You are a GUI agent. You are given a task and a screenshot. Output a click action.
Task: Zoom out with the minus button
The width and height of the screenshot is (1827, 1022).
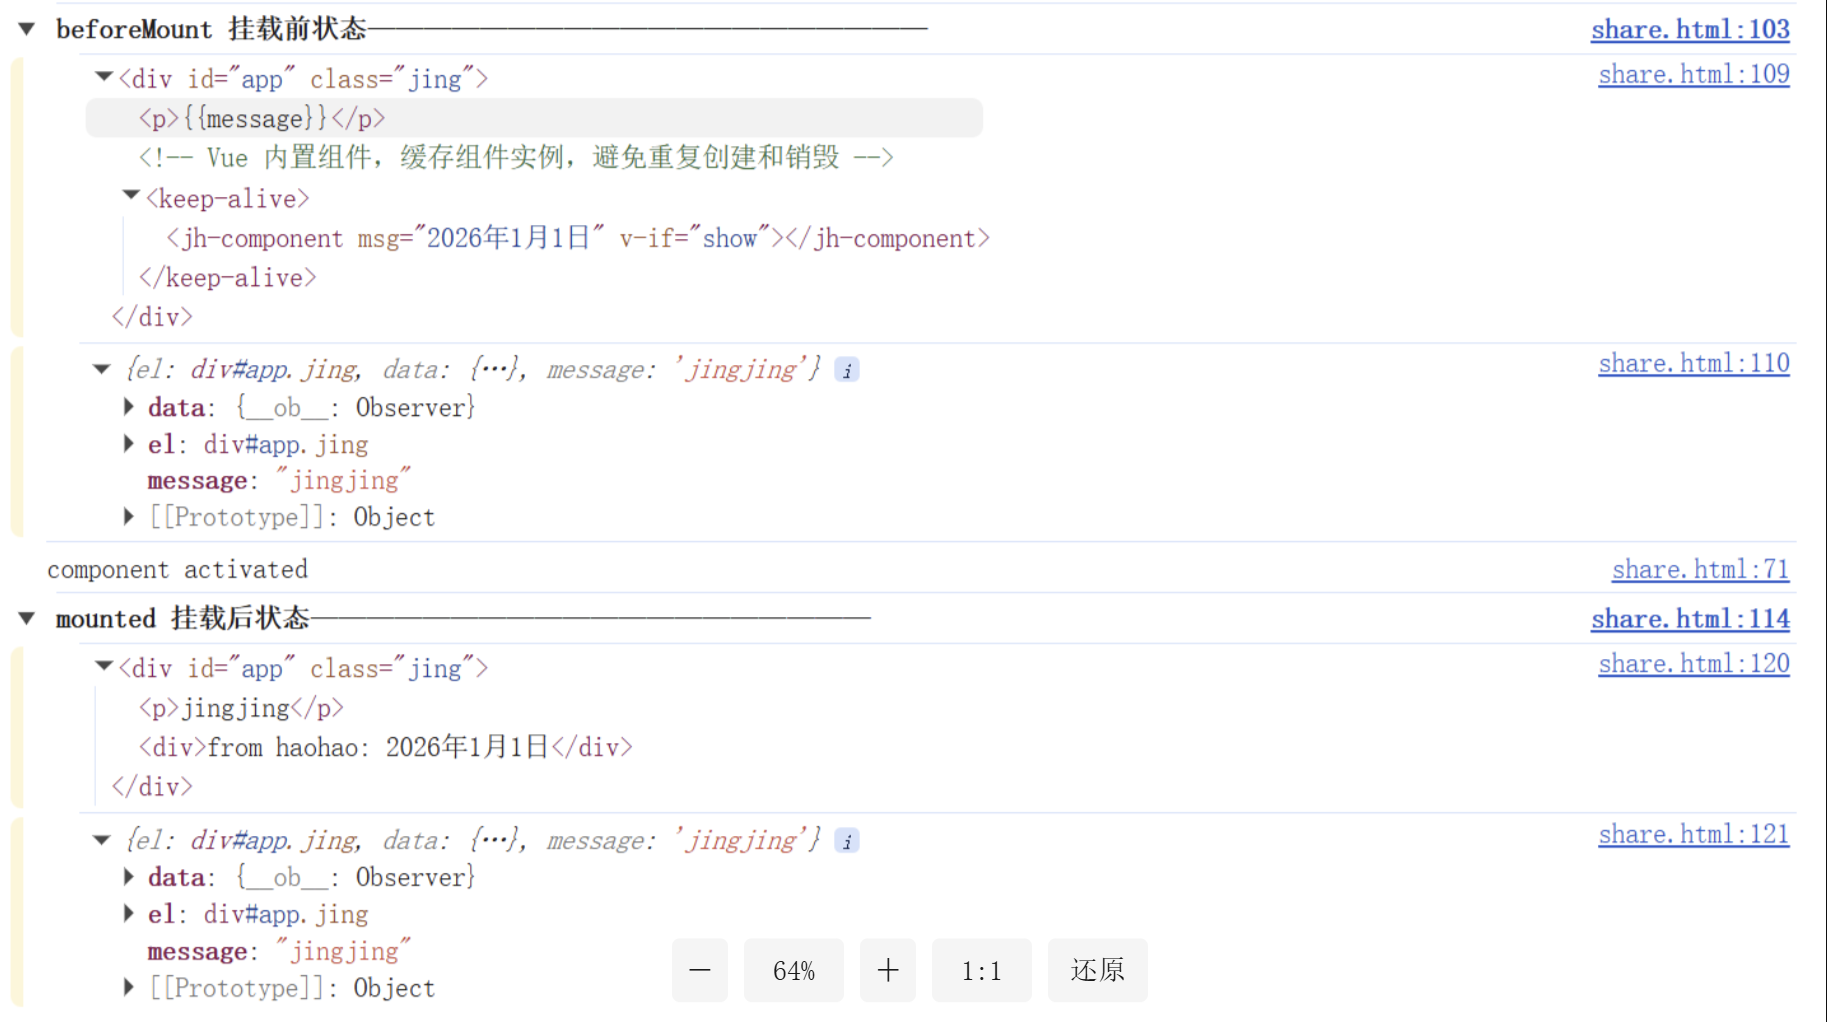click(700, 970)
